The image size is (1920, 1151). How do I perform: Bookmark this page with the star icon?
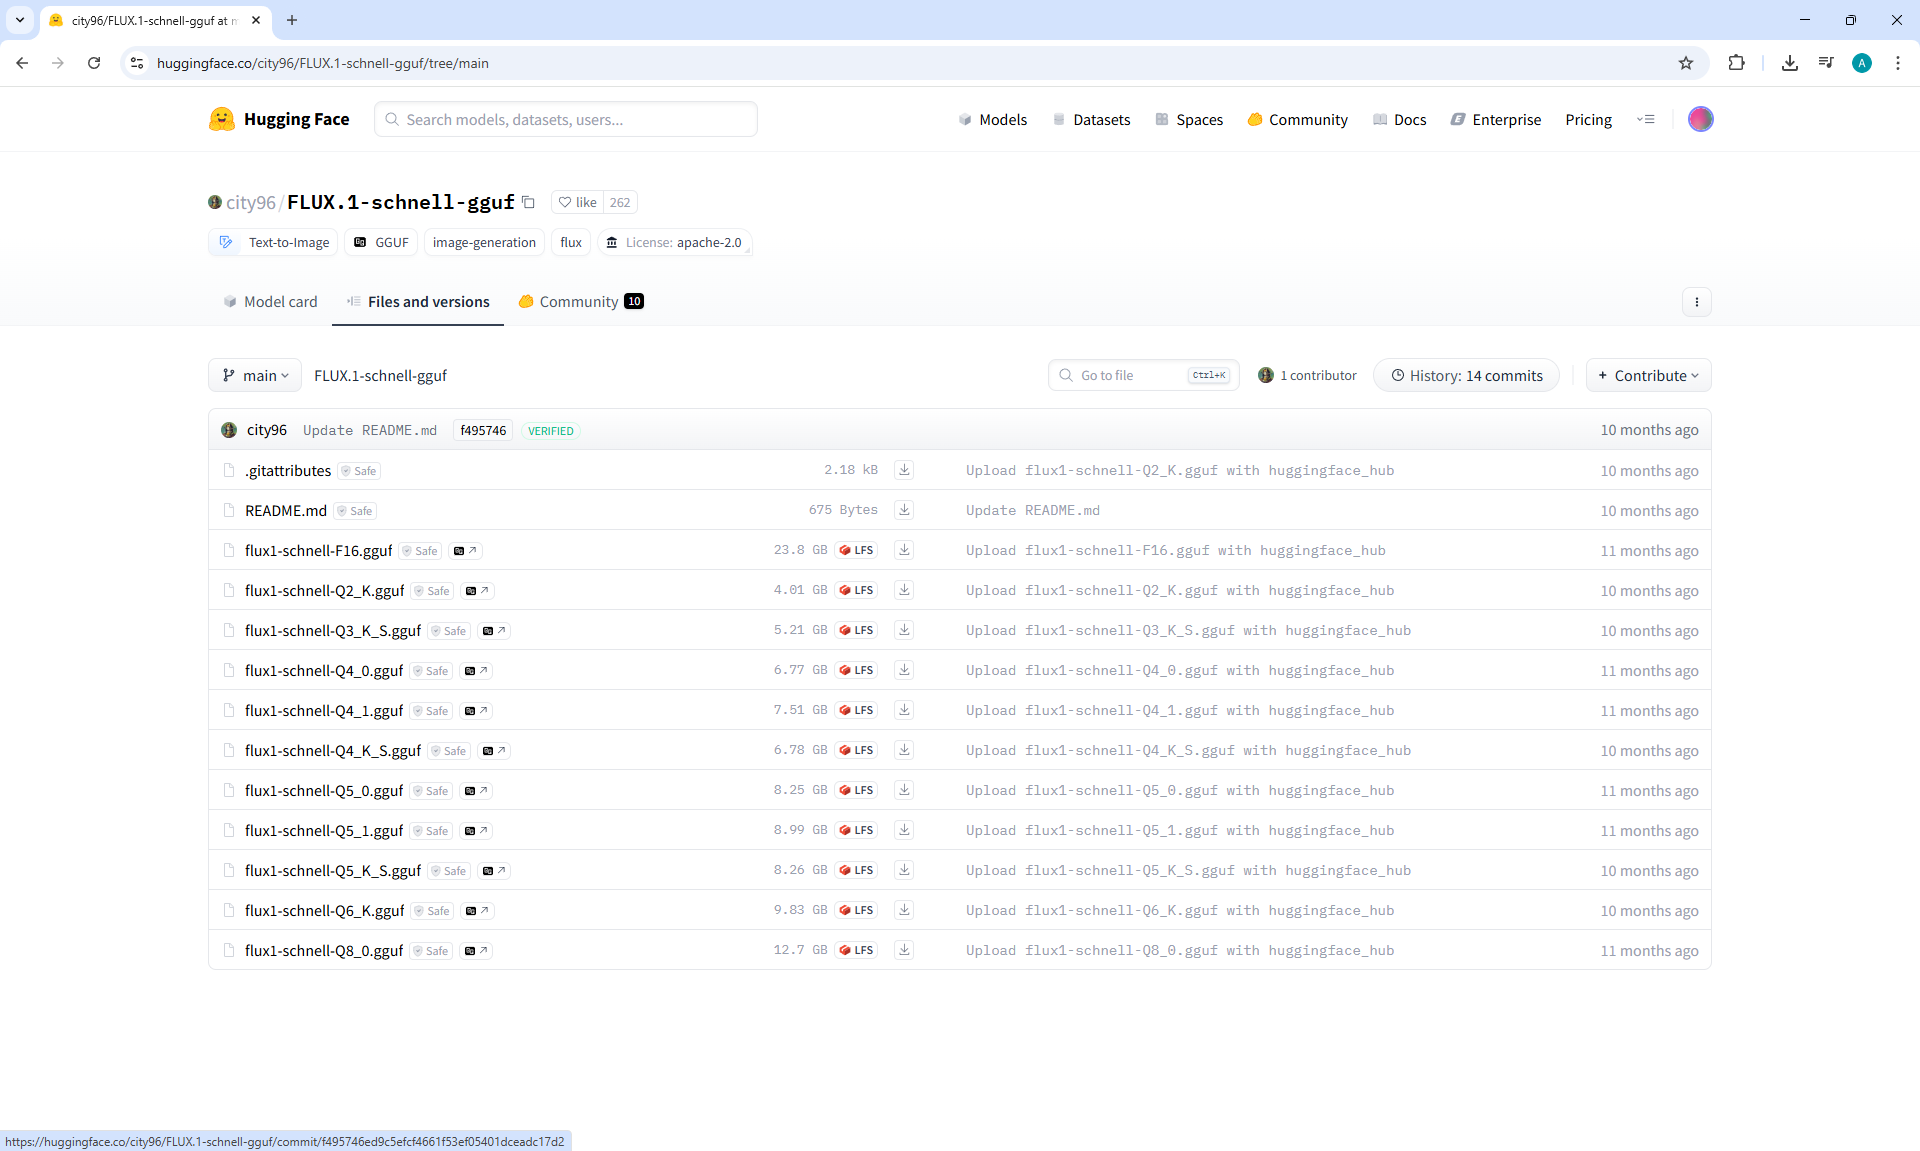(x=1686, y=63)
